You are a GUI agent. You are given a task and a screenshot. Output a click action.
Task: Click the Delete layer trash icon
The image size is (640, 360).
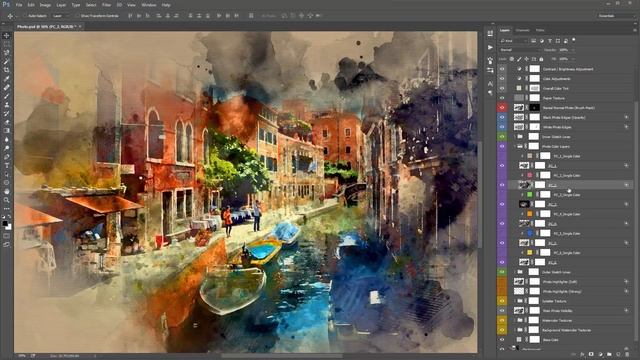[x=627, y=354]
